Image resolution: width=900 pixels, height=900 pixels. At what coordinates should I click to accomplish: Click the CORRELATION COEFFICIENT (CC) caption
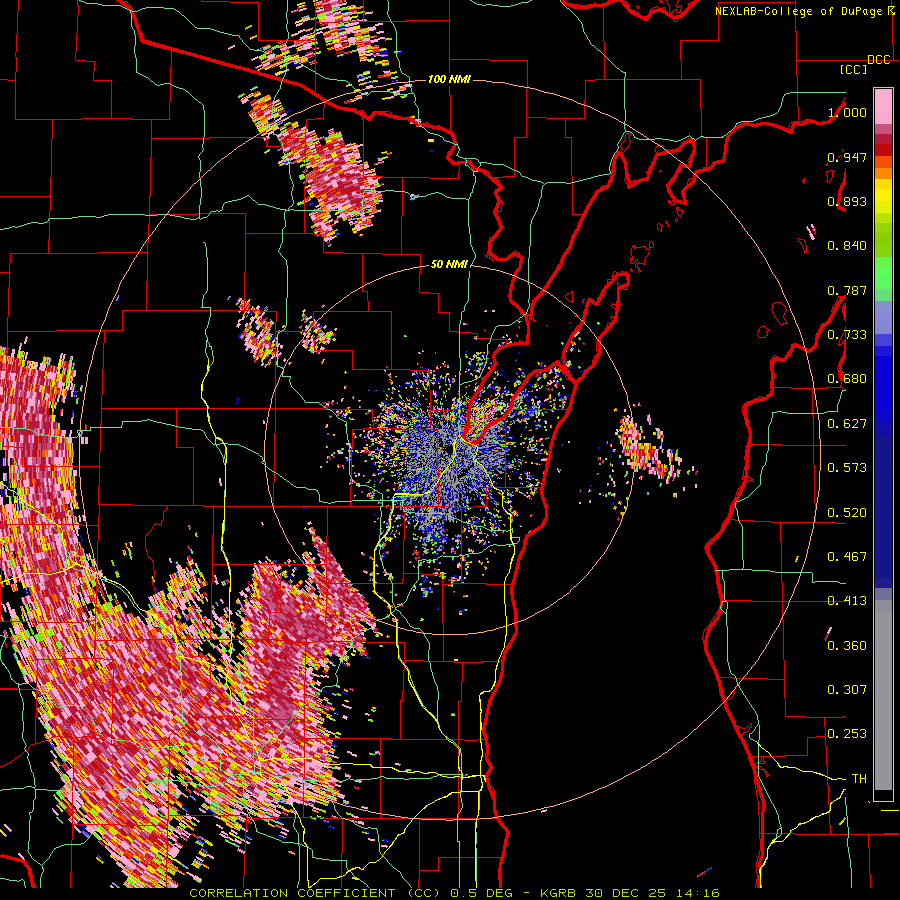[315, 893]
